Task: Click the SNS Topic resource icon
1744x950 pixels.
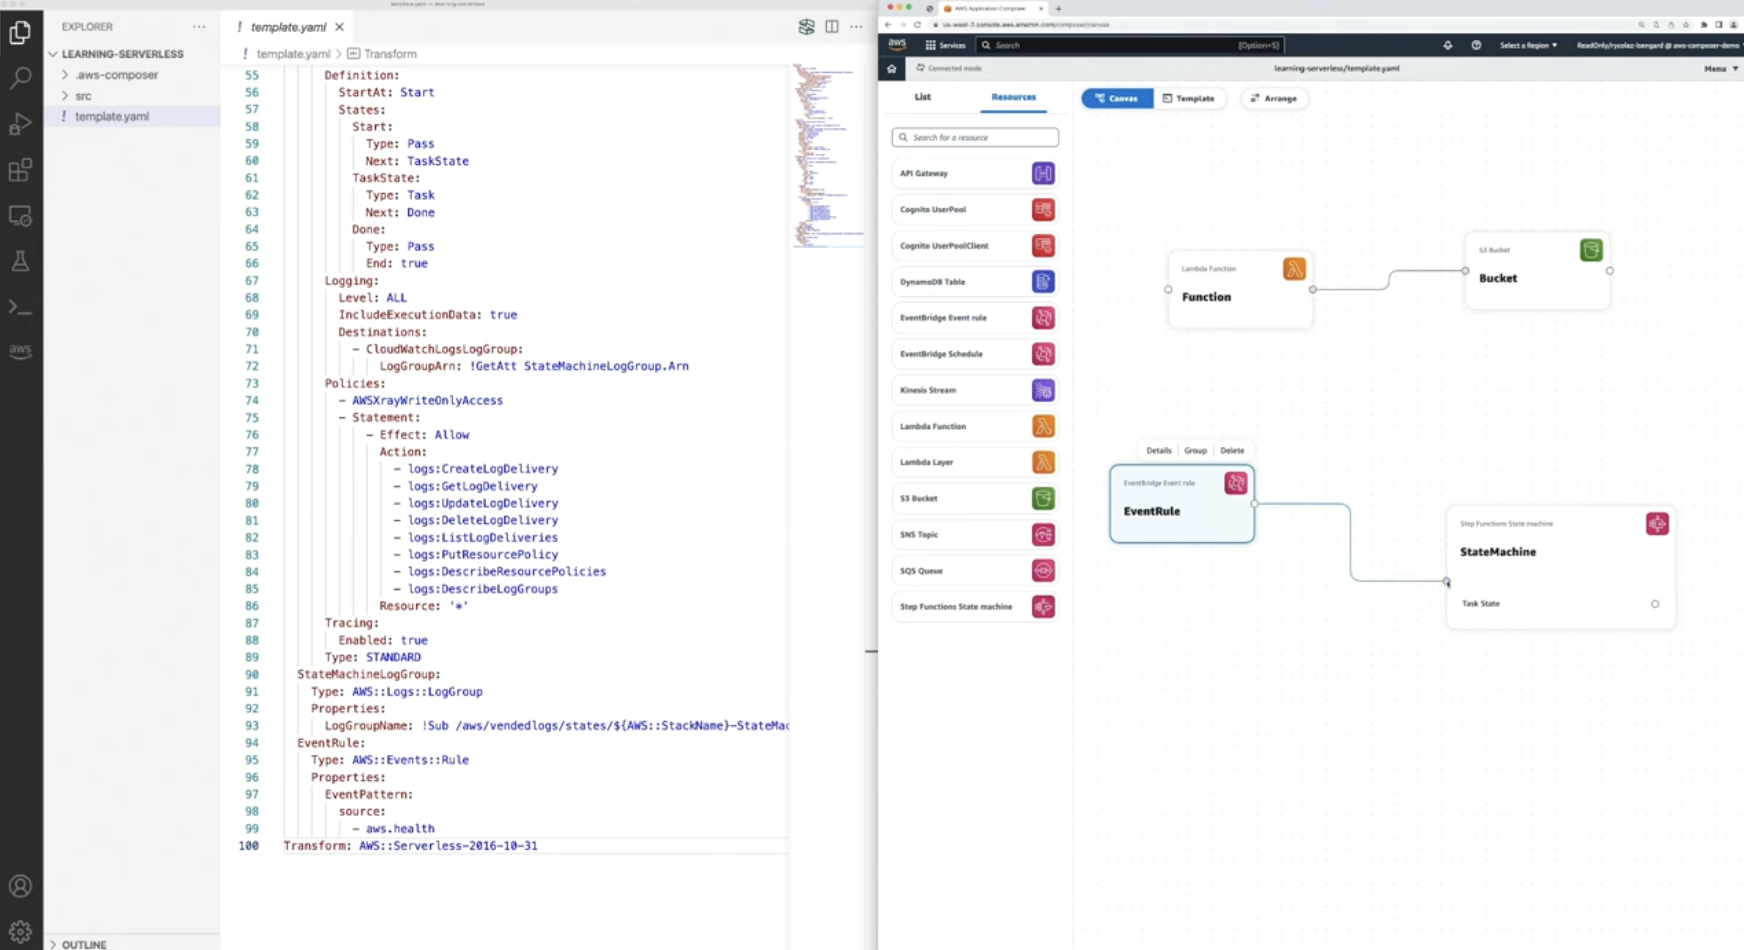Action: (1043, 534)
